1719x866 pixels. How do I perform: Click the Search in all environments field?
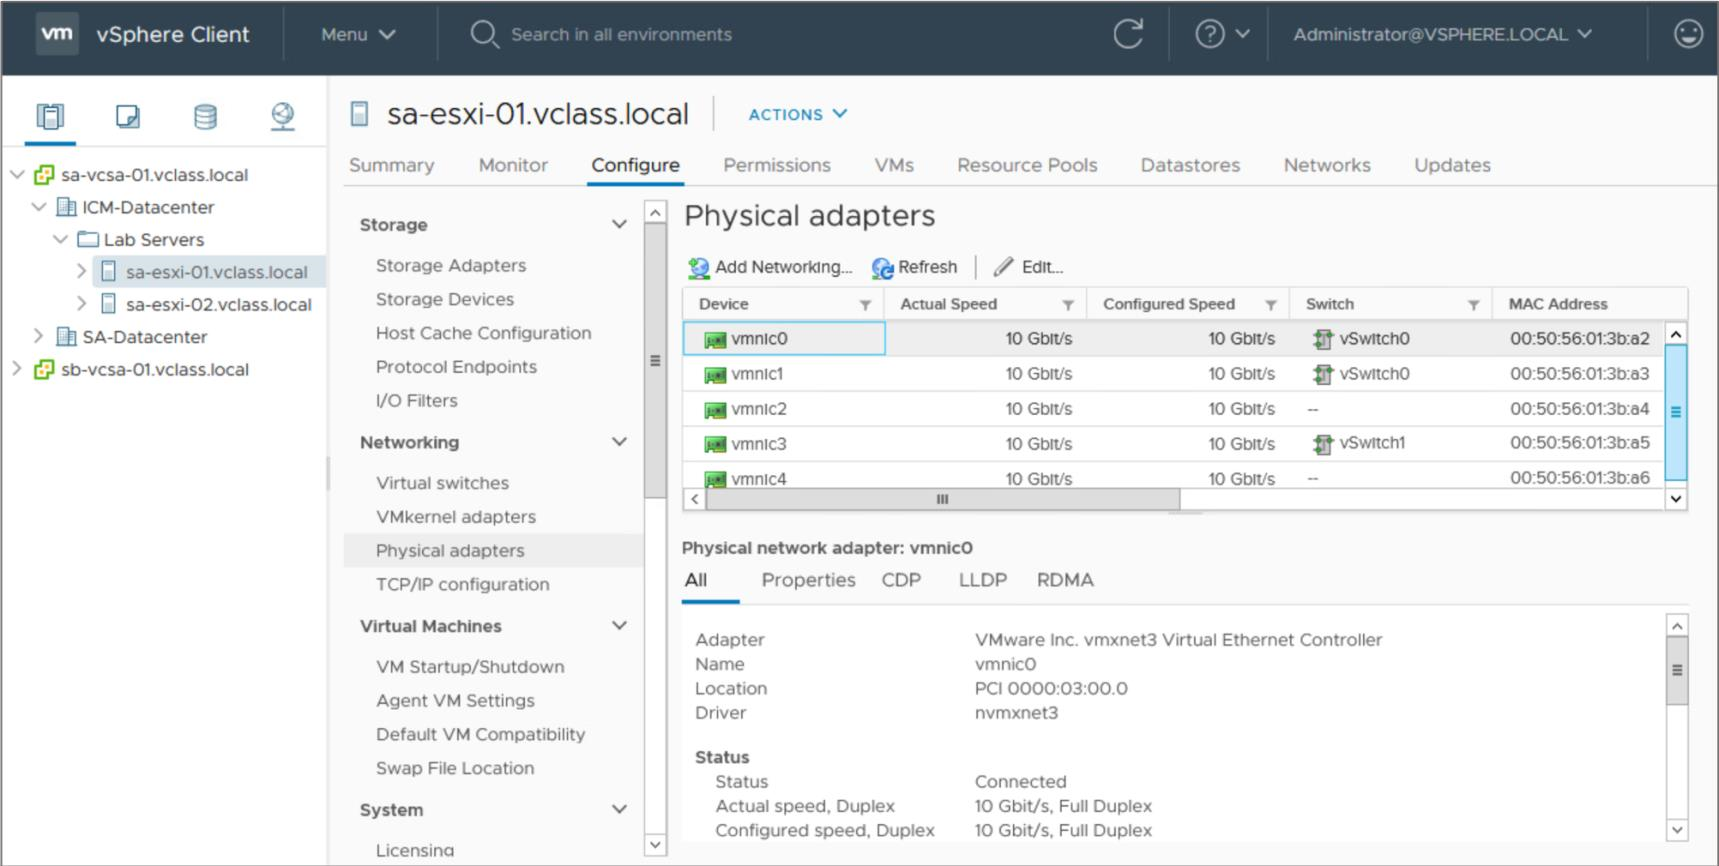point(620,34)
